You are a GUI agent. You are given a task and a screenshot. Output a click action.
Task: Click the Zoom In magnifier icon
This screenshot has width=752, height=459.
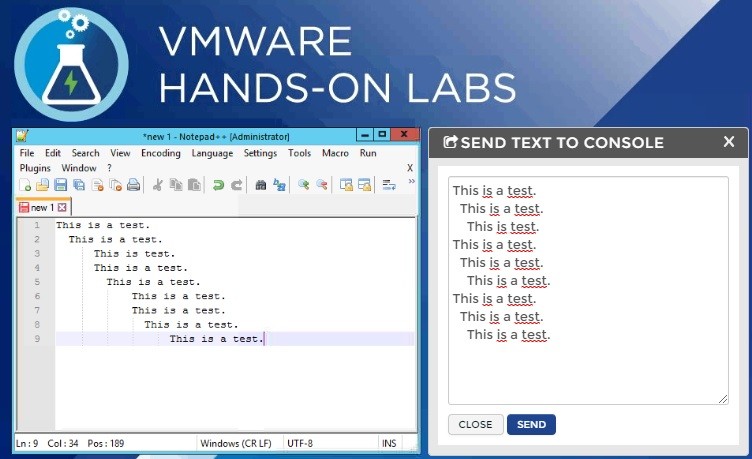[x=303, y=185]
